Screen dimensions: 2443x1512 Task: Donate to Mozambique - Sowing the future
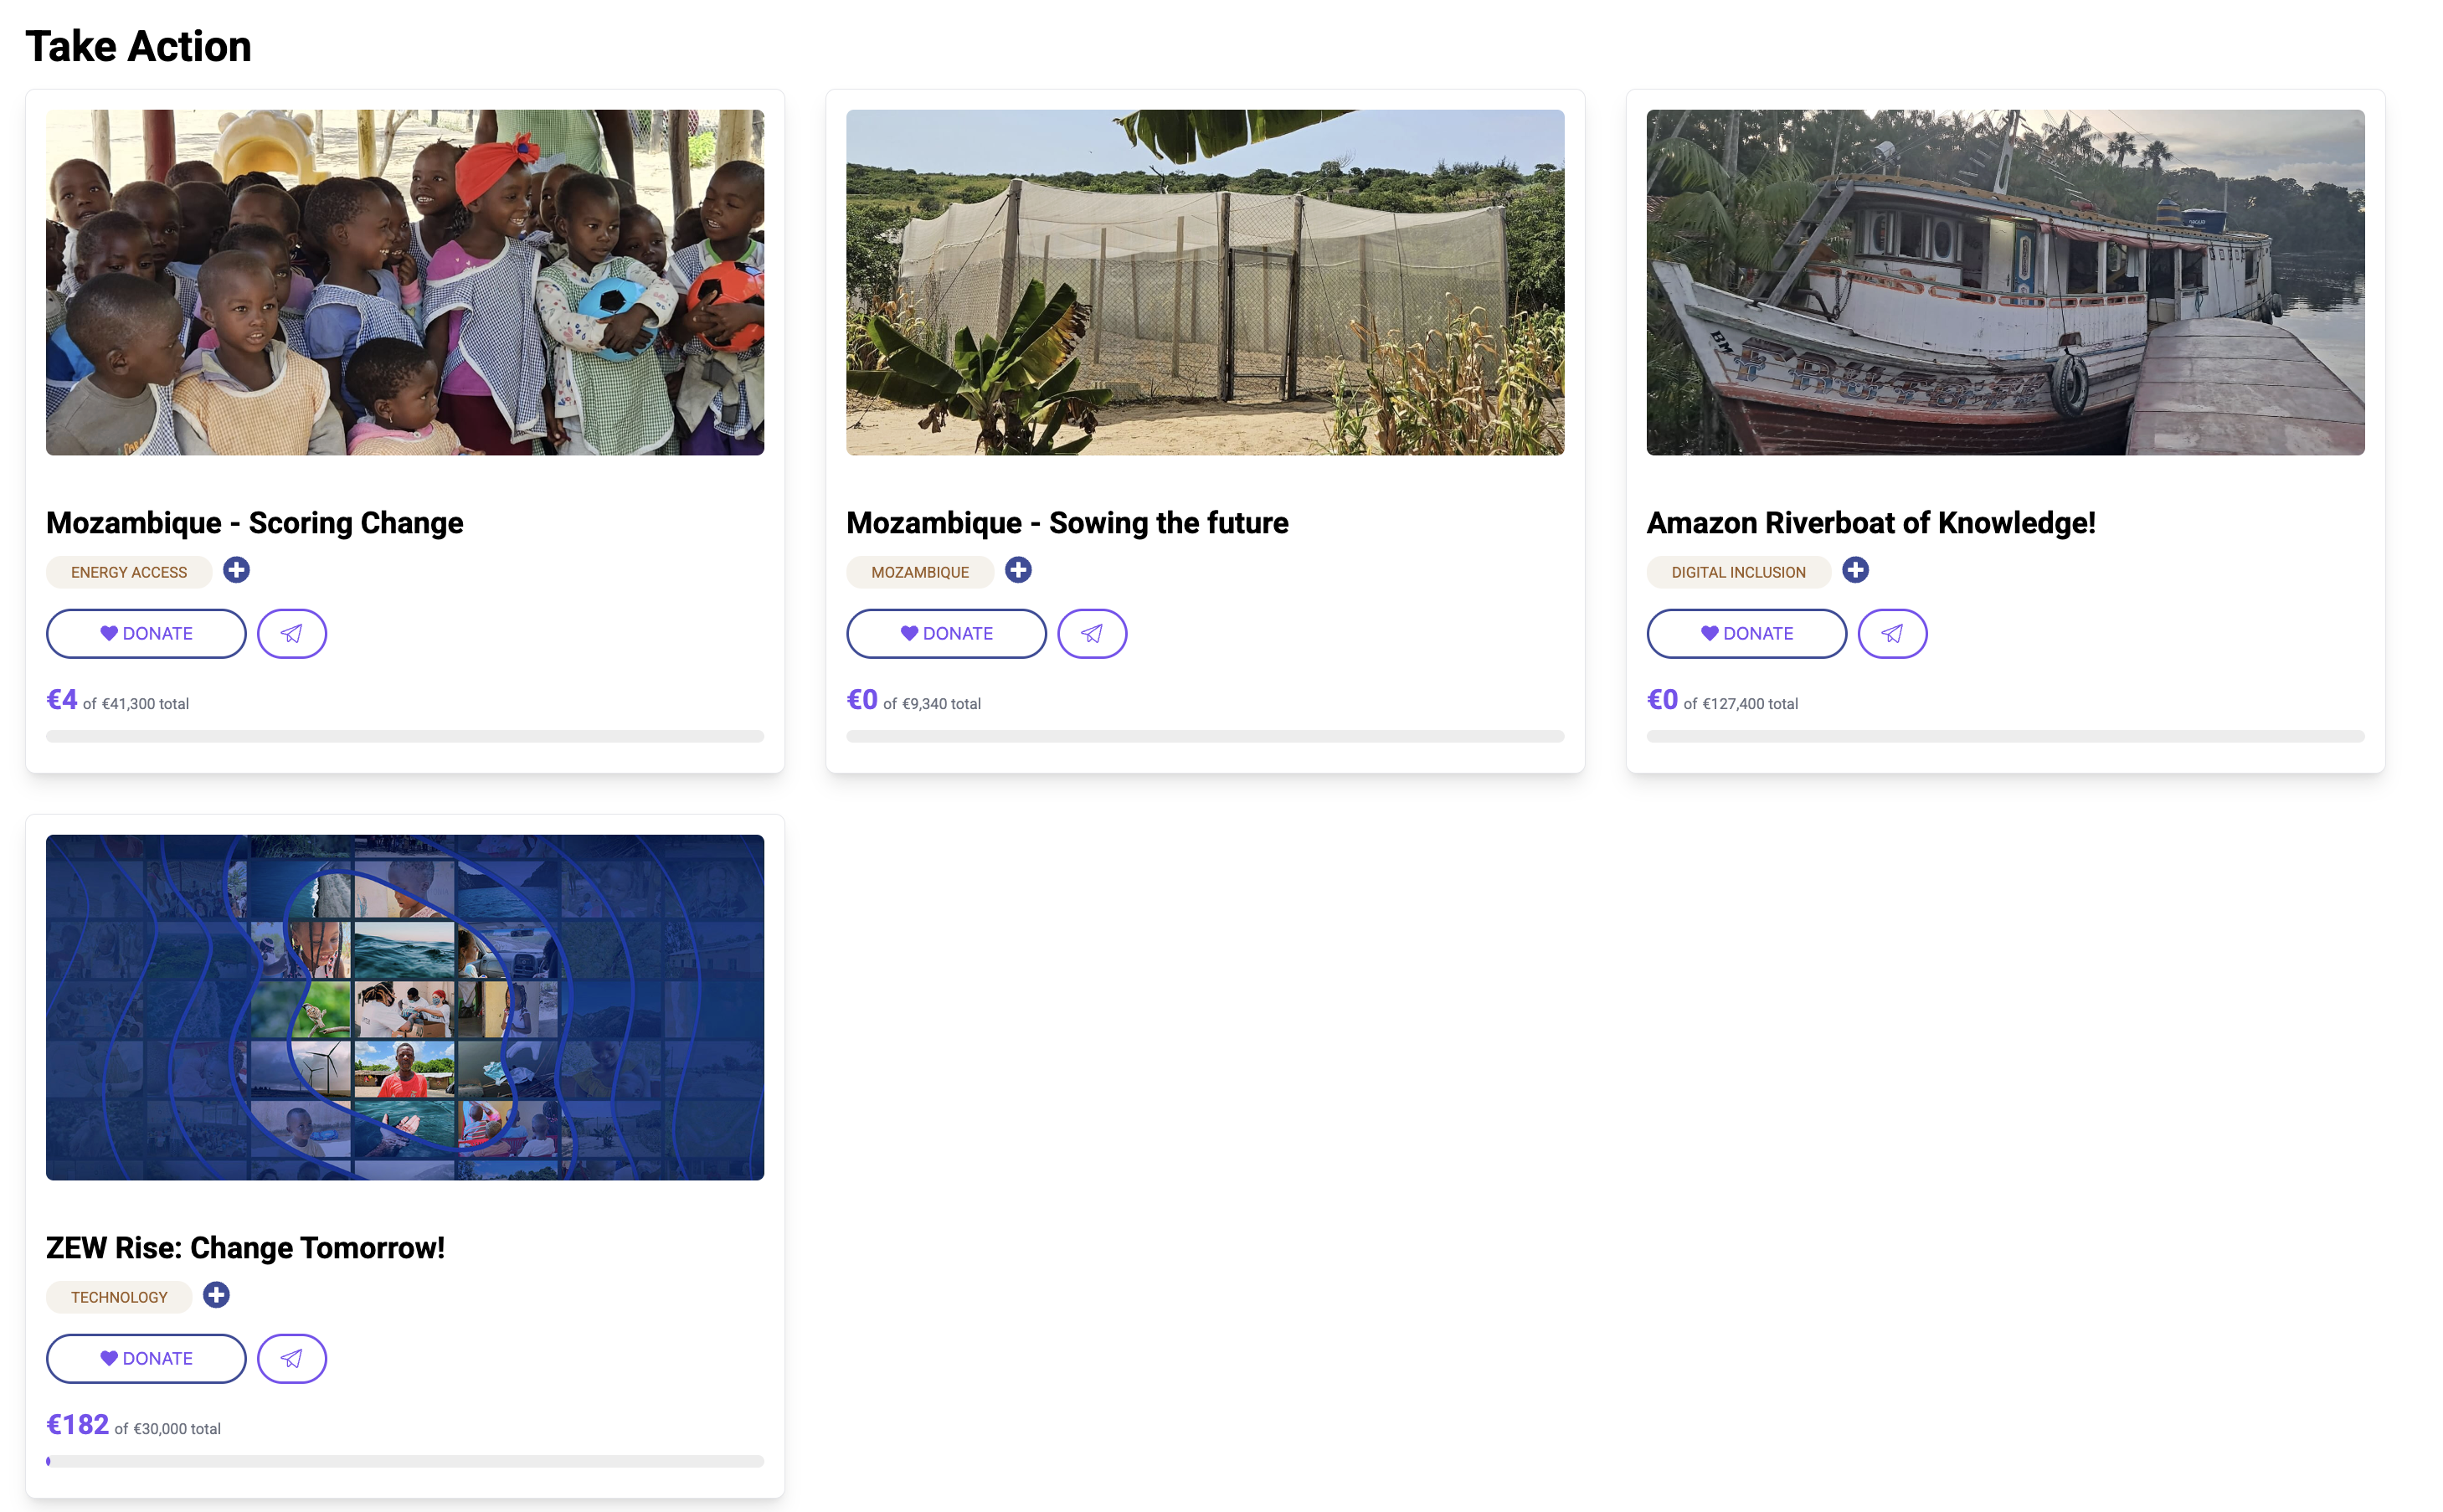click(x=946, y=634)
